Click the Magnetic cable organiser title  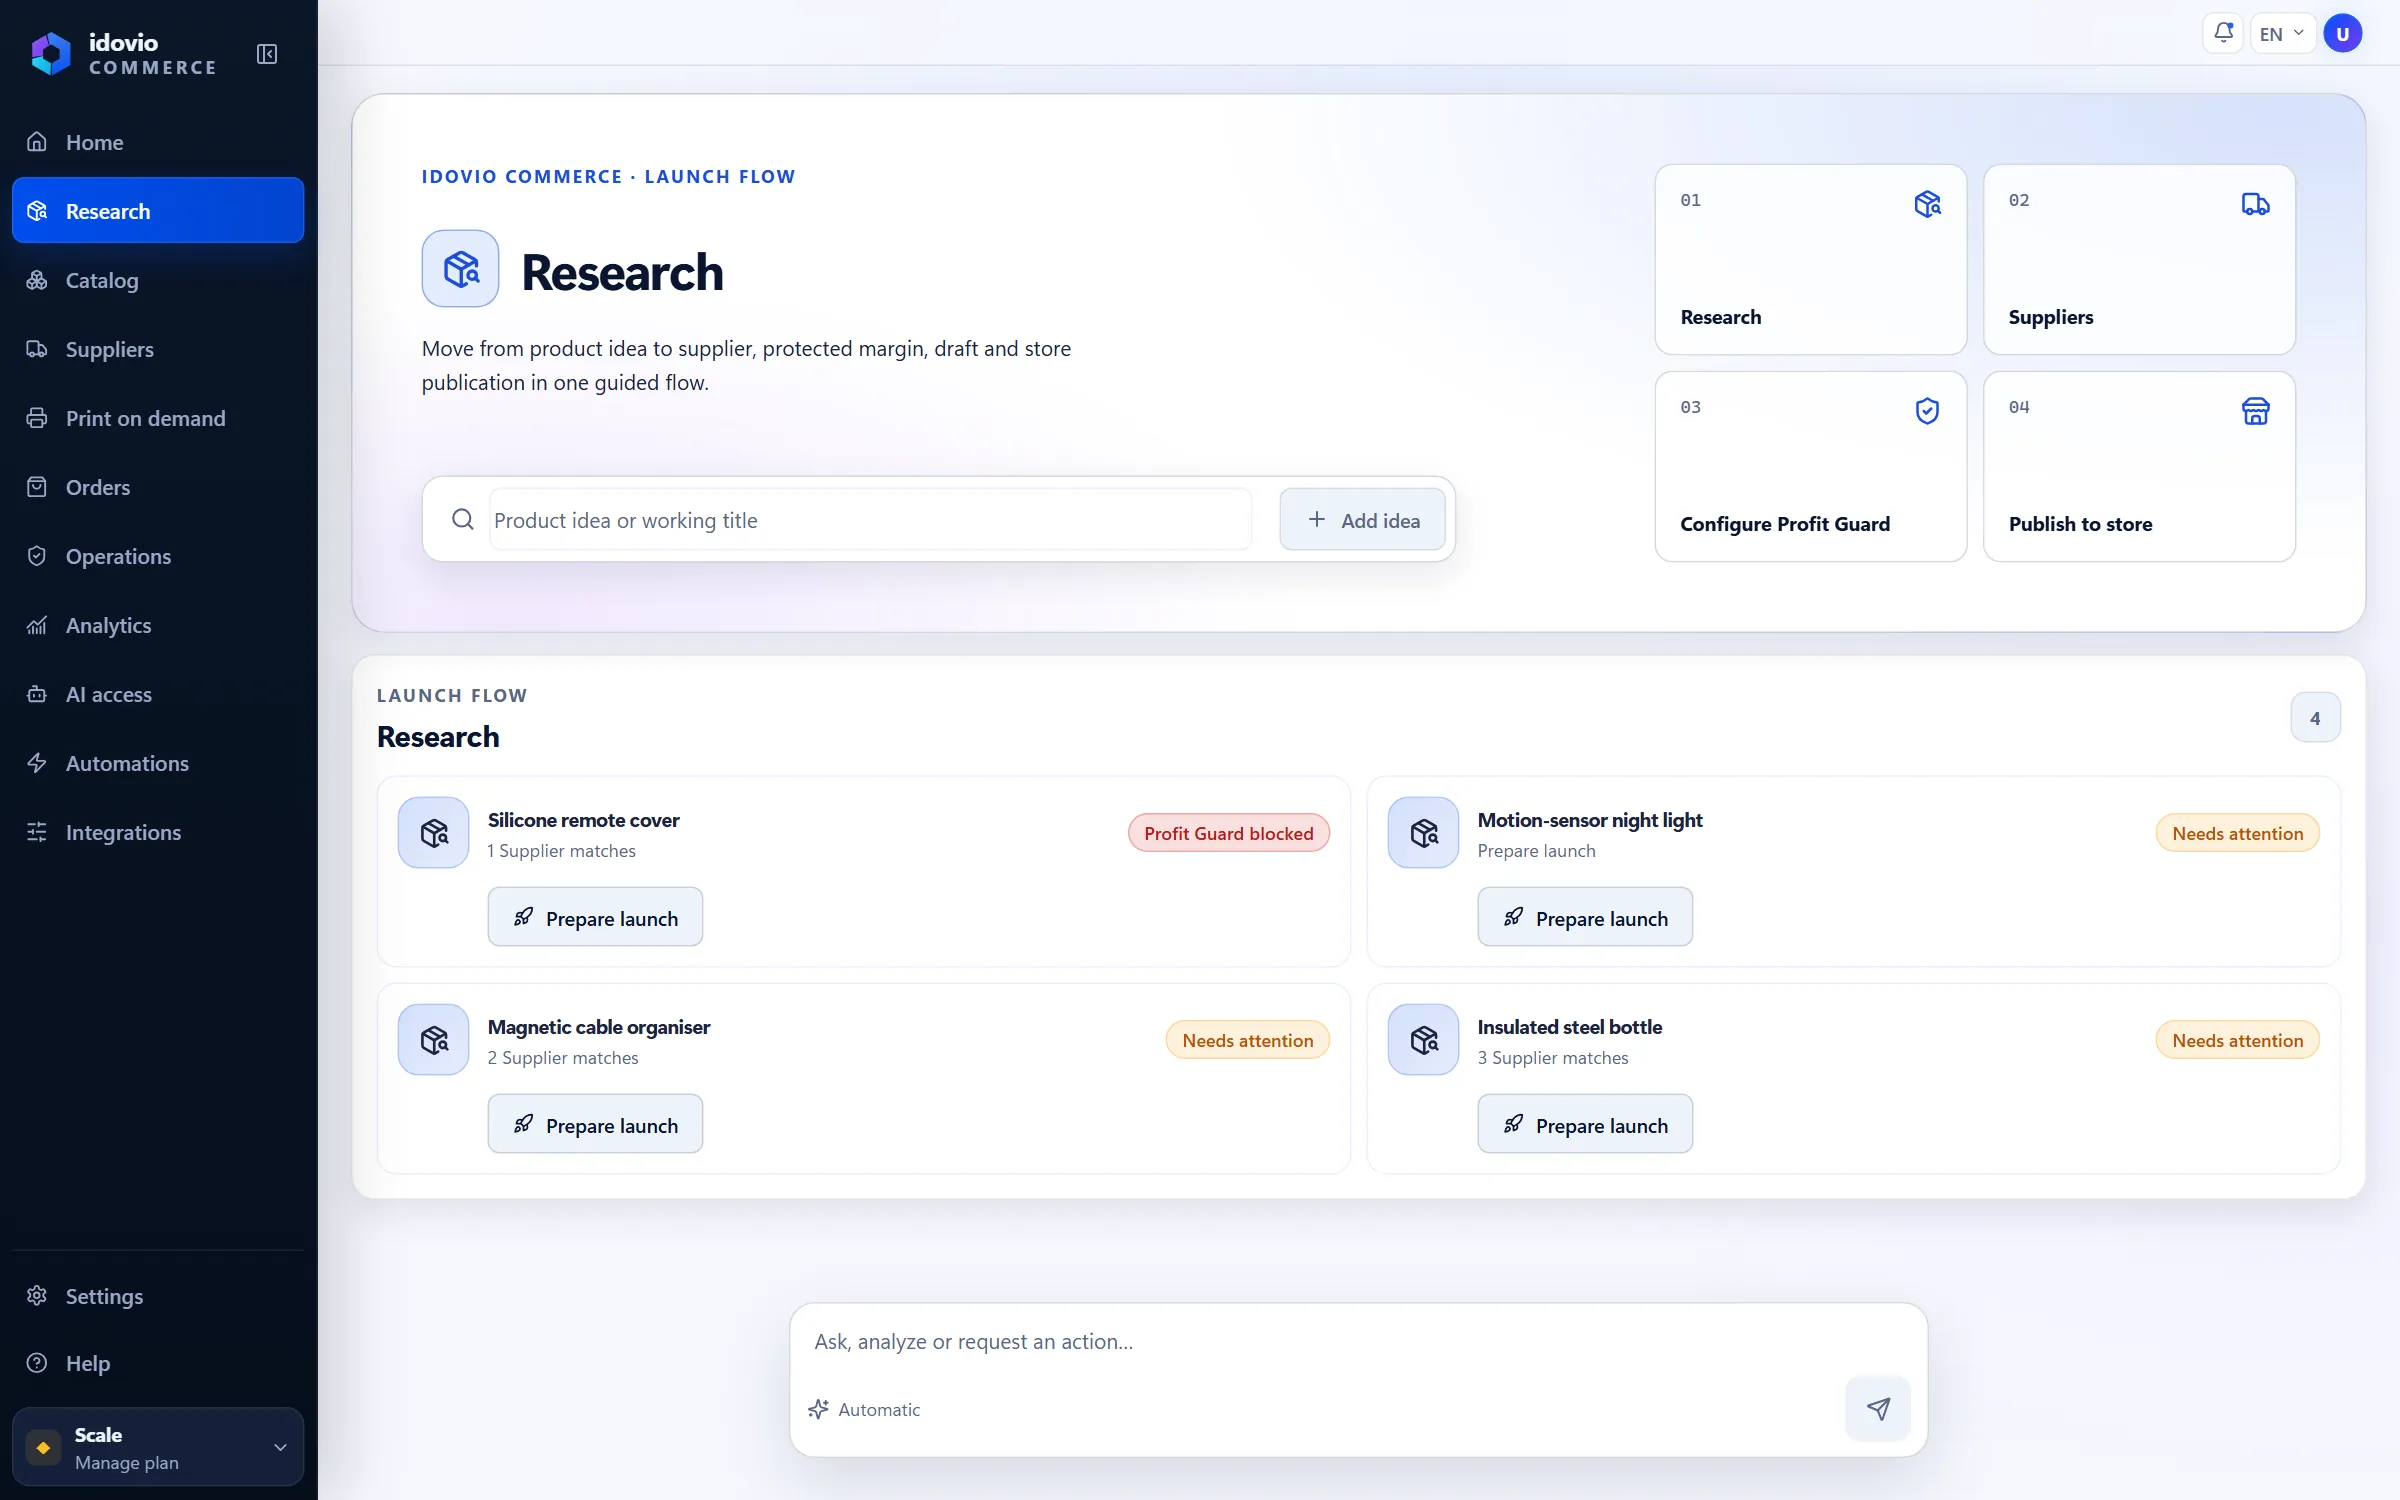coord(599,1027)
